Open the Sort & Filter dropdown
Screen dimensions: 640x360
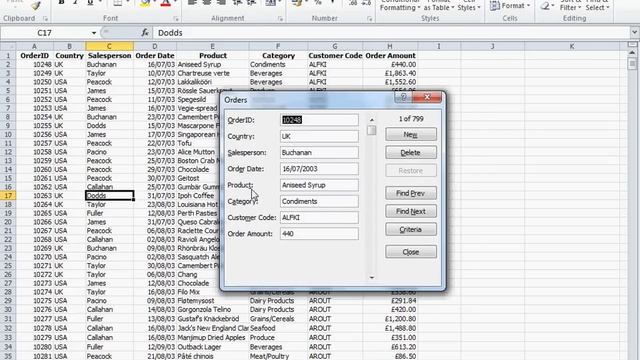point(571,6)
